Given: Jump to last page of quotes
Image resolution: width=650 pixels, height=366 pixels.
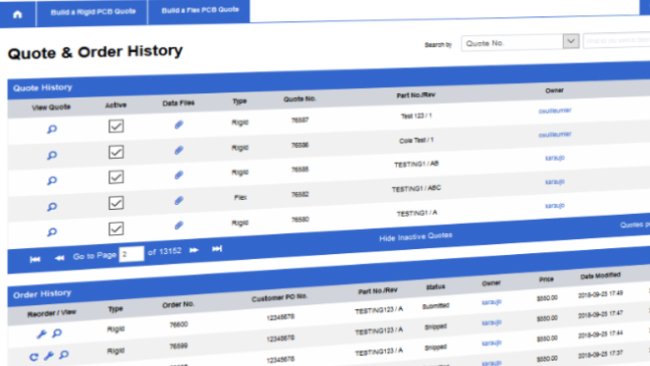Looking at the screenshot, I should click(x=217, y=249).
